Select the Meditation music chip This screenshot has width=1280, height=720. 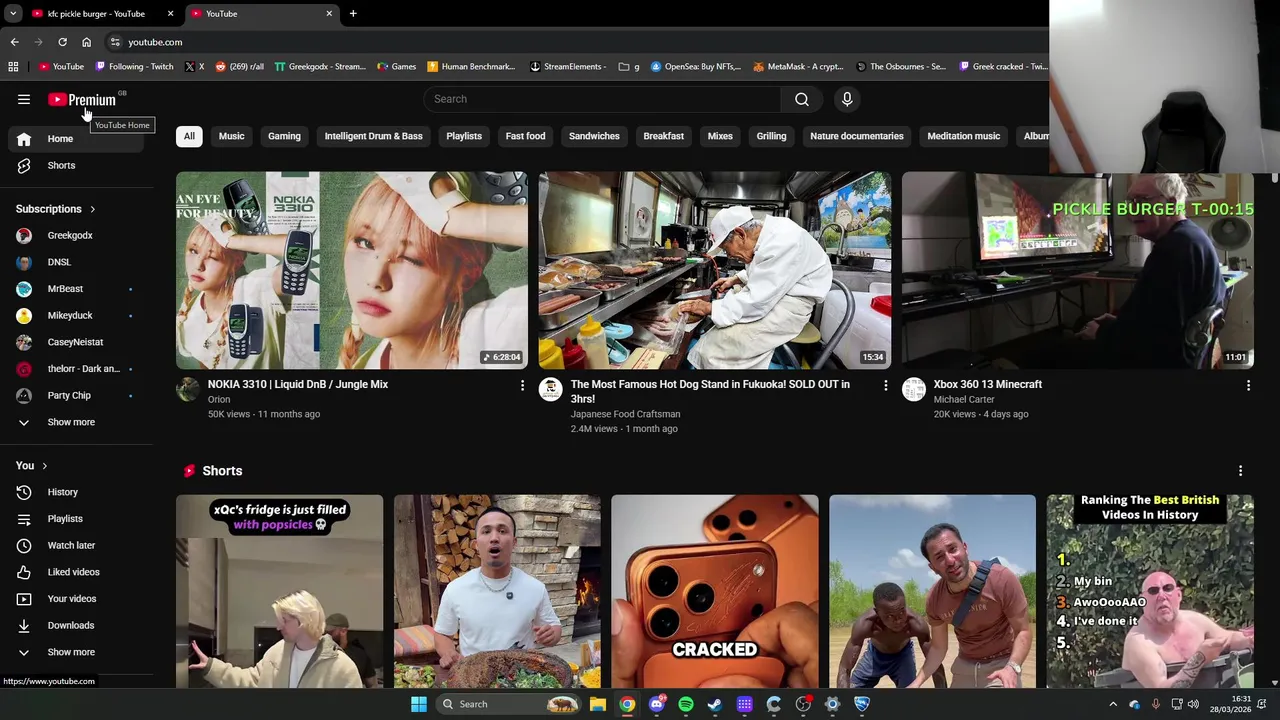click(x=963, y=136)
